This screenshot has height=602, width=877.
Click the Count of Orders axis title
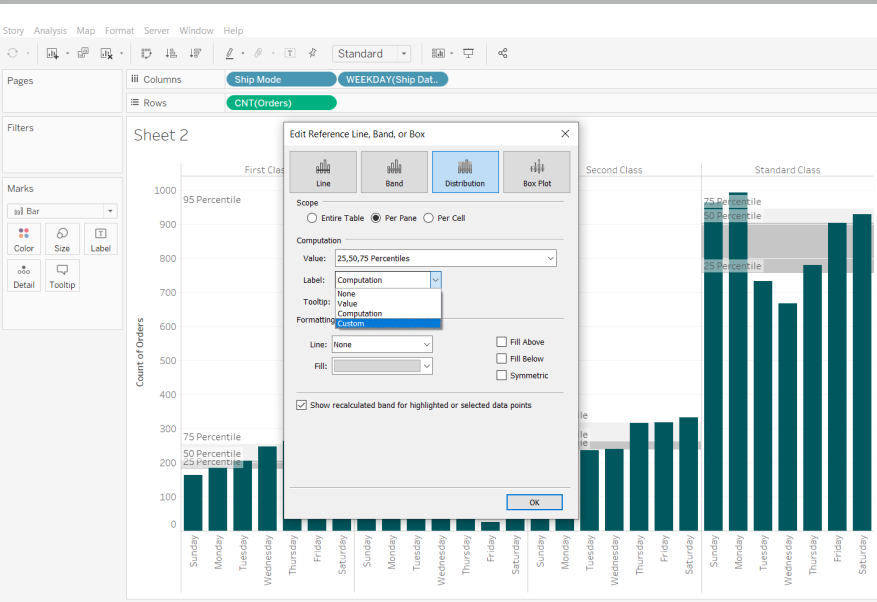(x=140, y=352)
